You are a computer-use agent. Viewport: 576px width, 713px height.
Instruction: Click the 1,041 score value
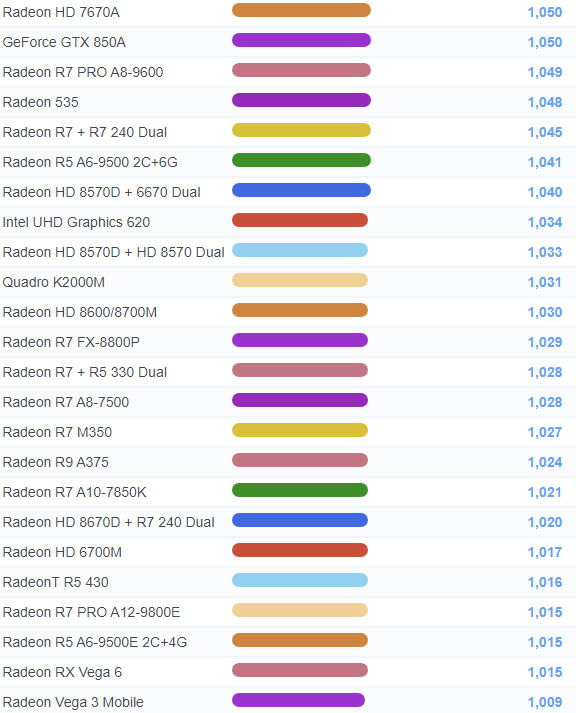544,162
